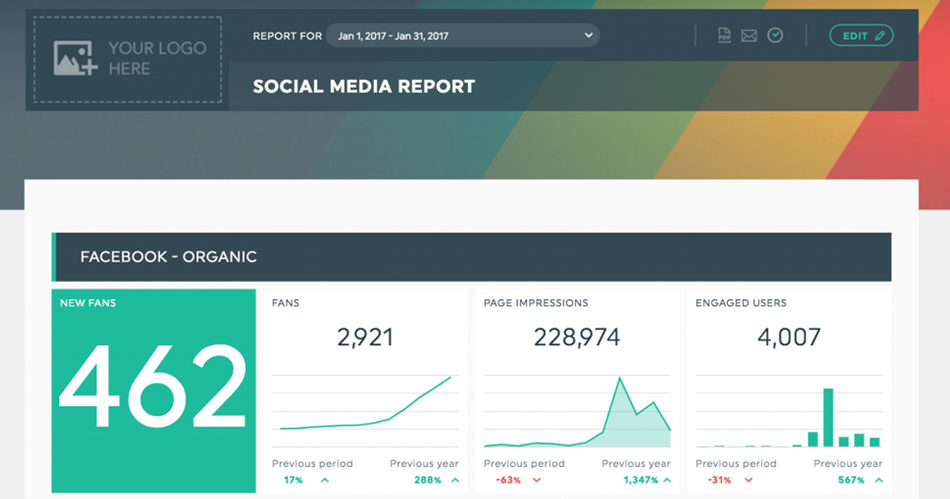Viewport: 950px width, 499px height.
Task: Click the 228,974 page impressions value
Action: click(577, 337)
